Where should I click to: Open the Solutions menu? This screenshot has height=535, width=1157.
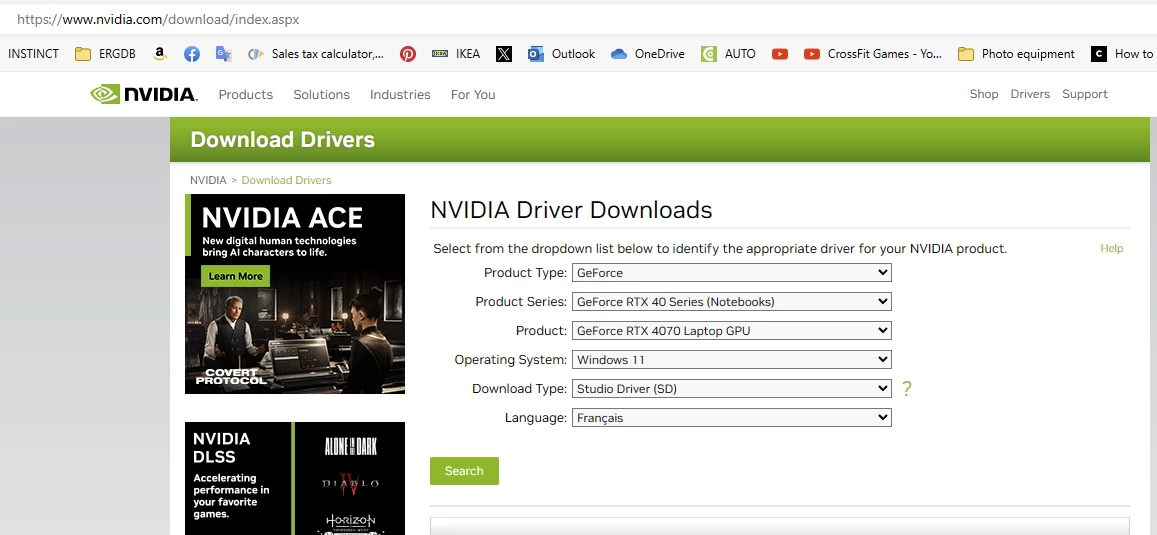point(321,94)
